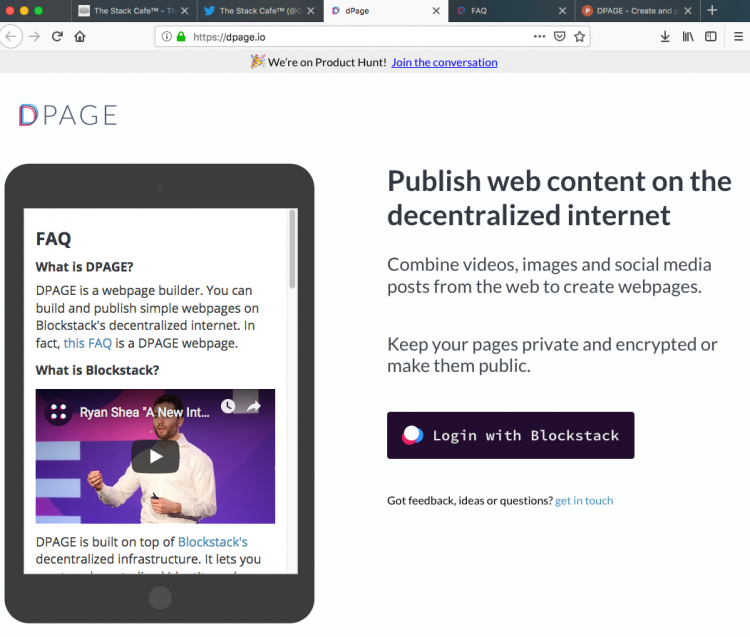750x637 pixels.
Task: Open the this FAQ link
Action: pyautogui.click(x=88, y=343)
